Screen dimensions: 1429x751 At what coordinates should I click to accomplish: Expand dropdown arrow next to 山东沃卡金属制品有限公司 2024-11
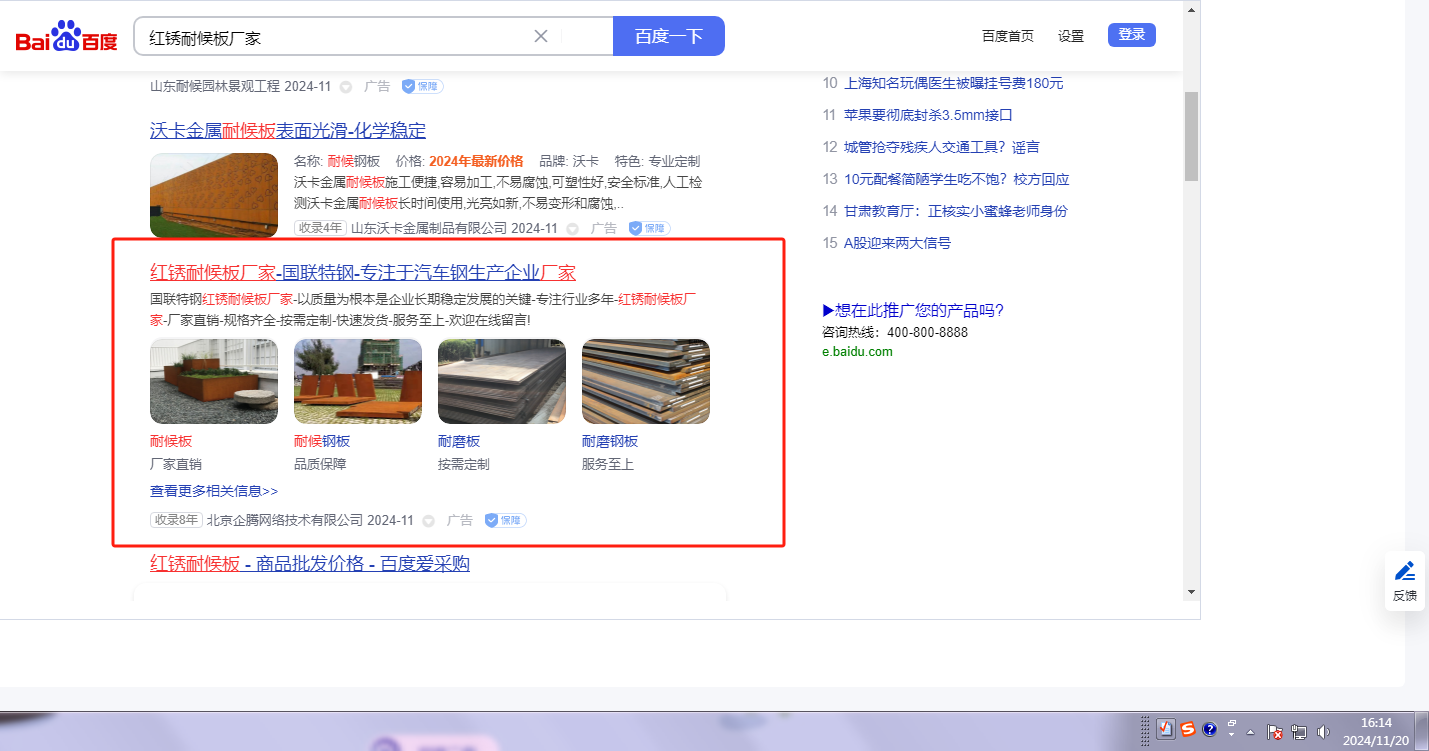coord(573,228)
